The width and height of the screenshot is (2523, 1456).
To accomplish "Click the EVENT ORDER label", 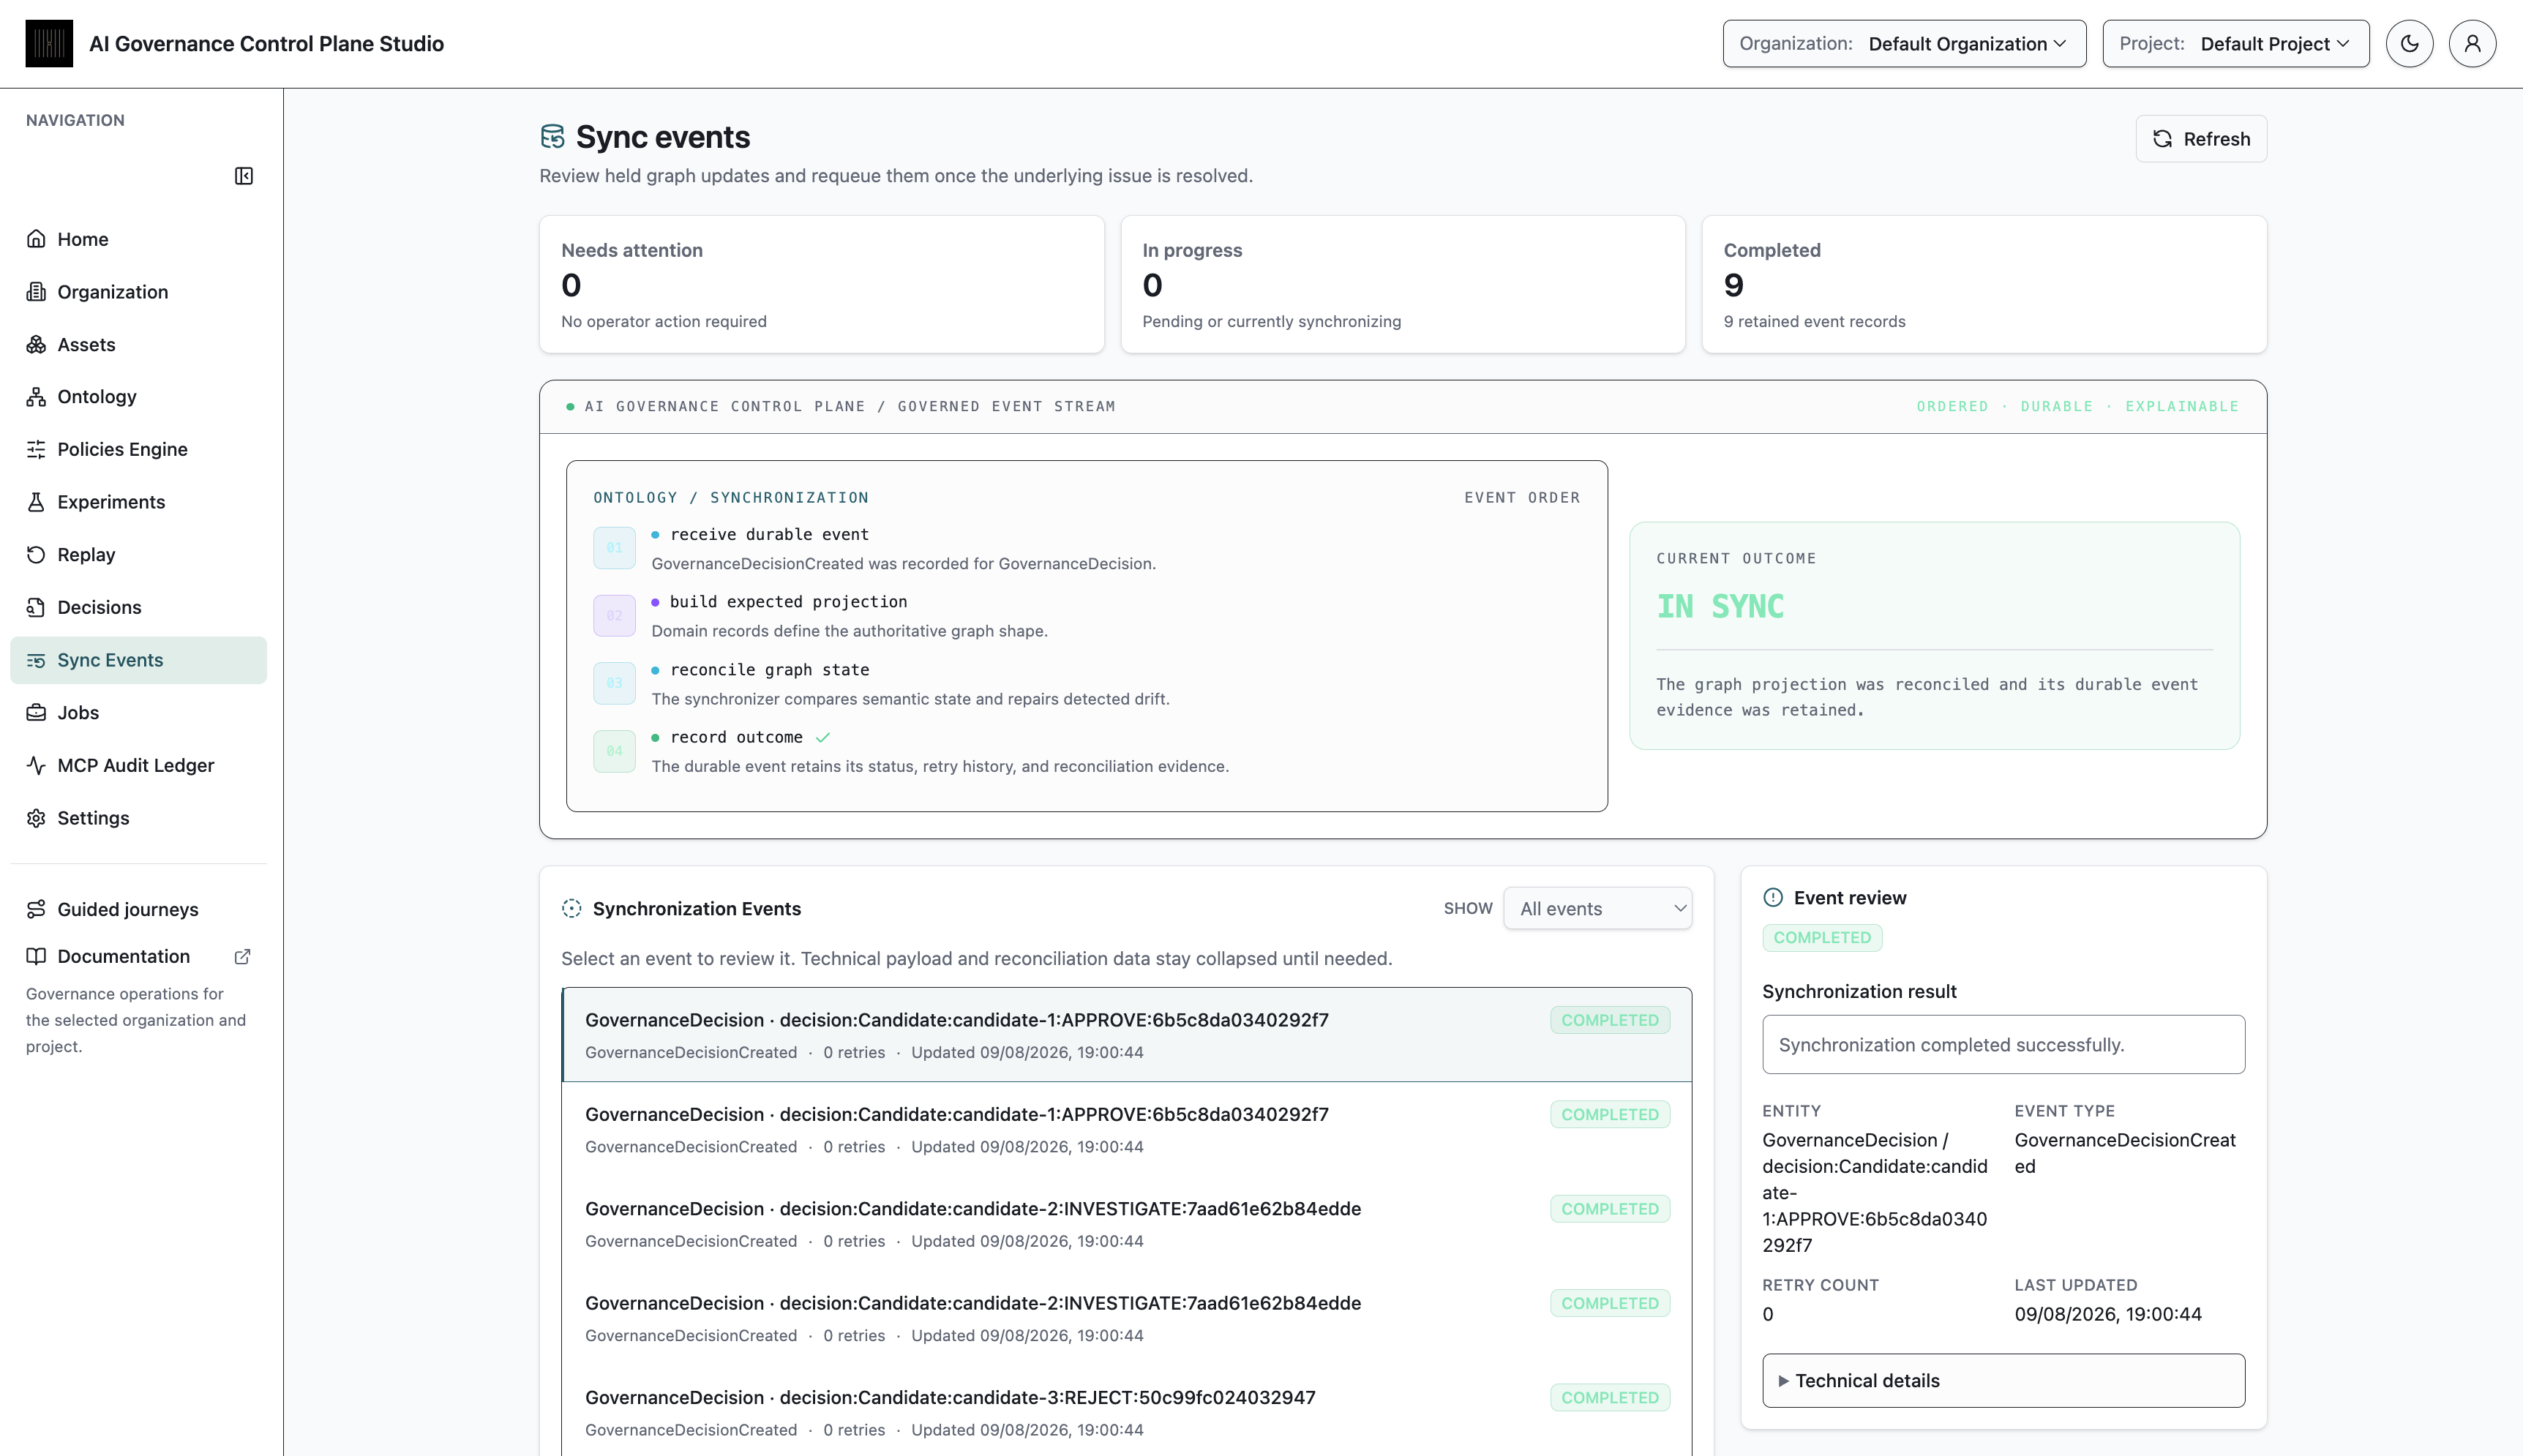I will point(1522,498).
